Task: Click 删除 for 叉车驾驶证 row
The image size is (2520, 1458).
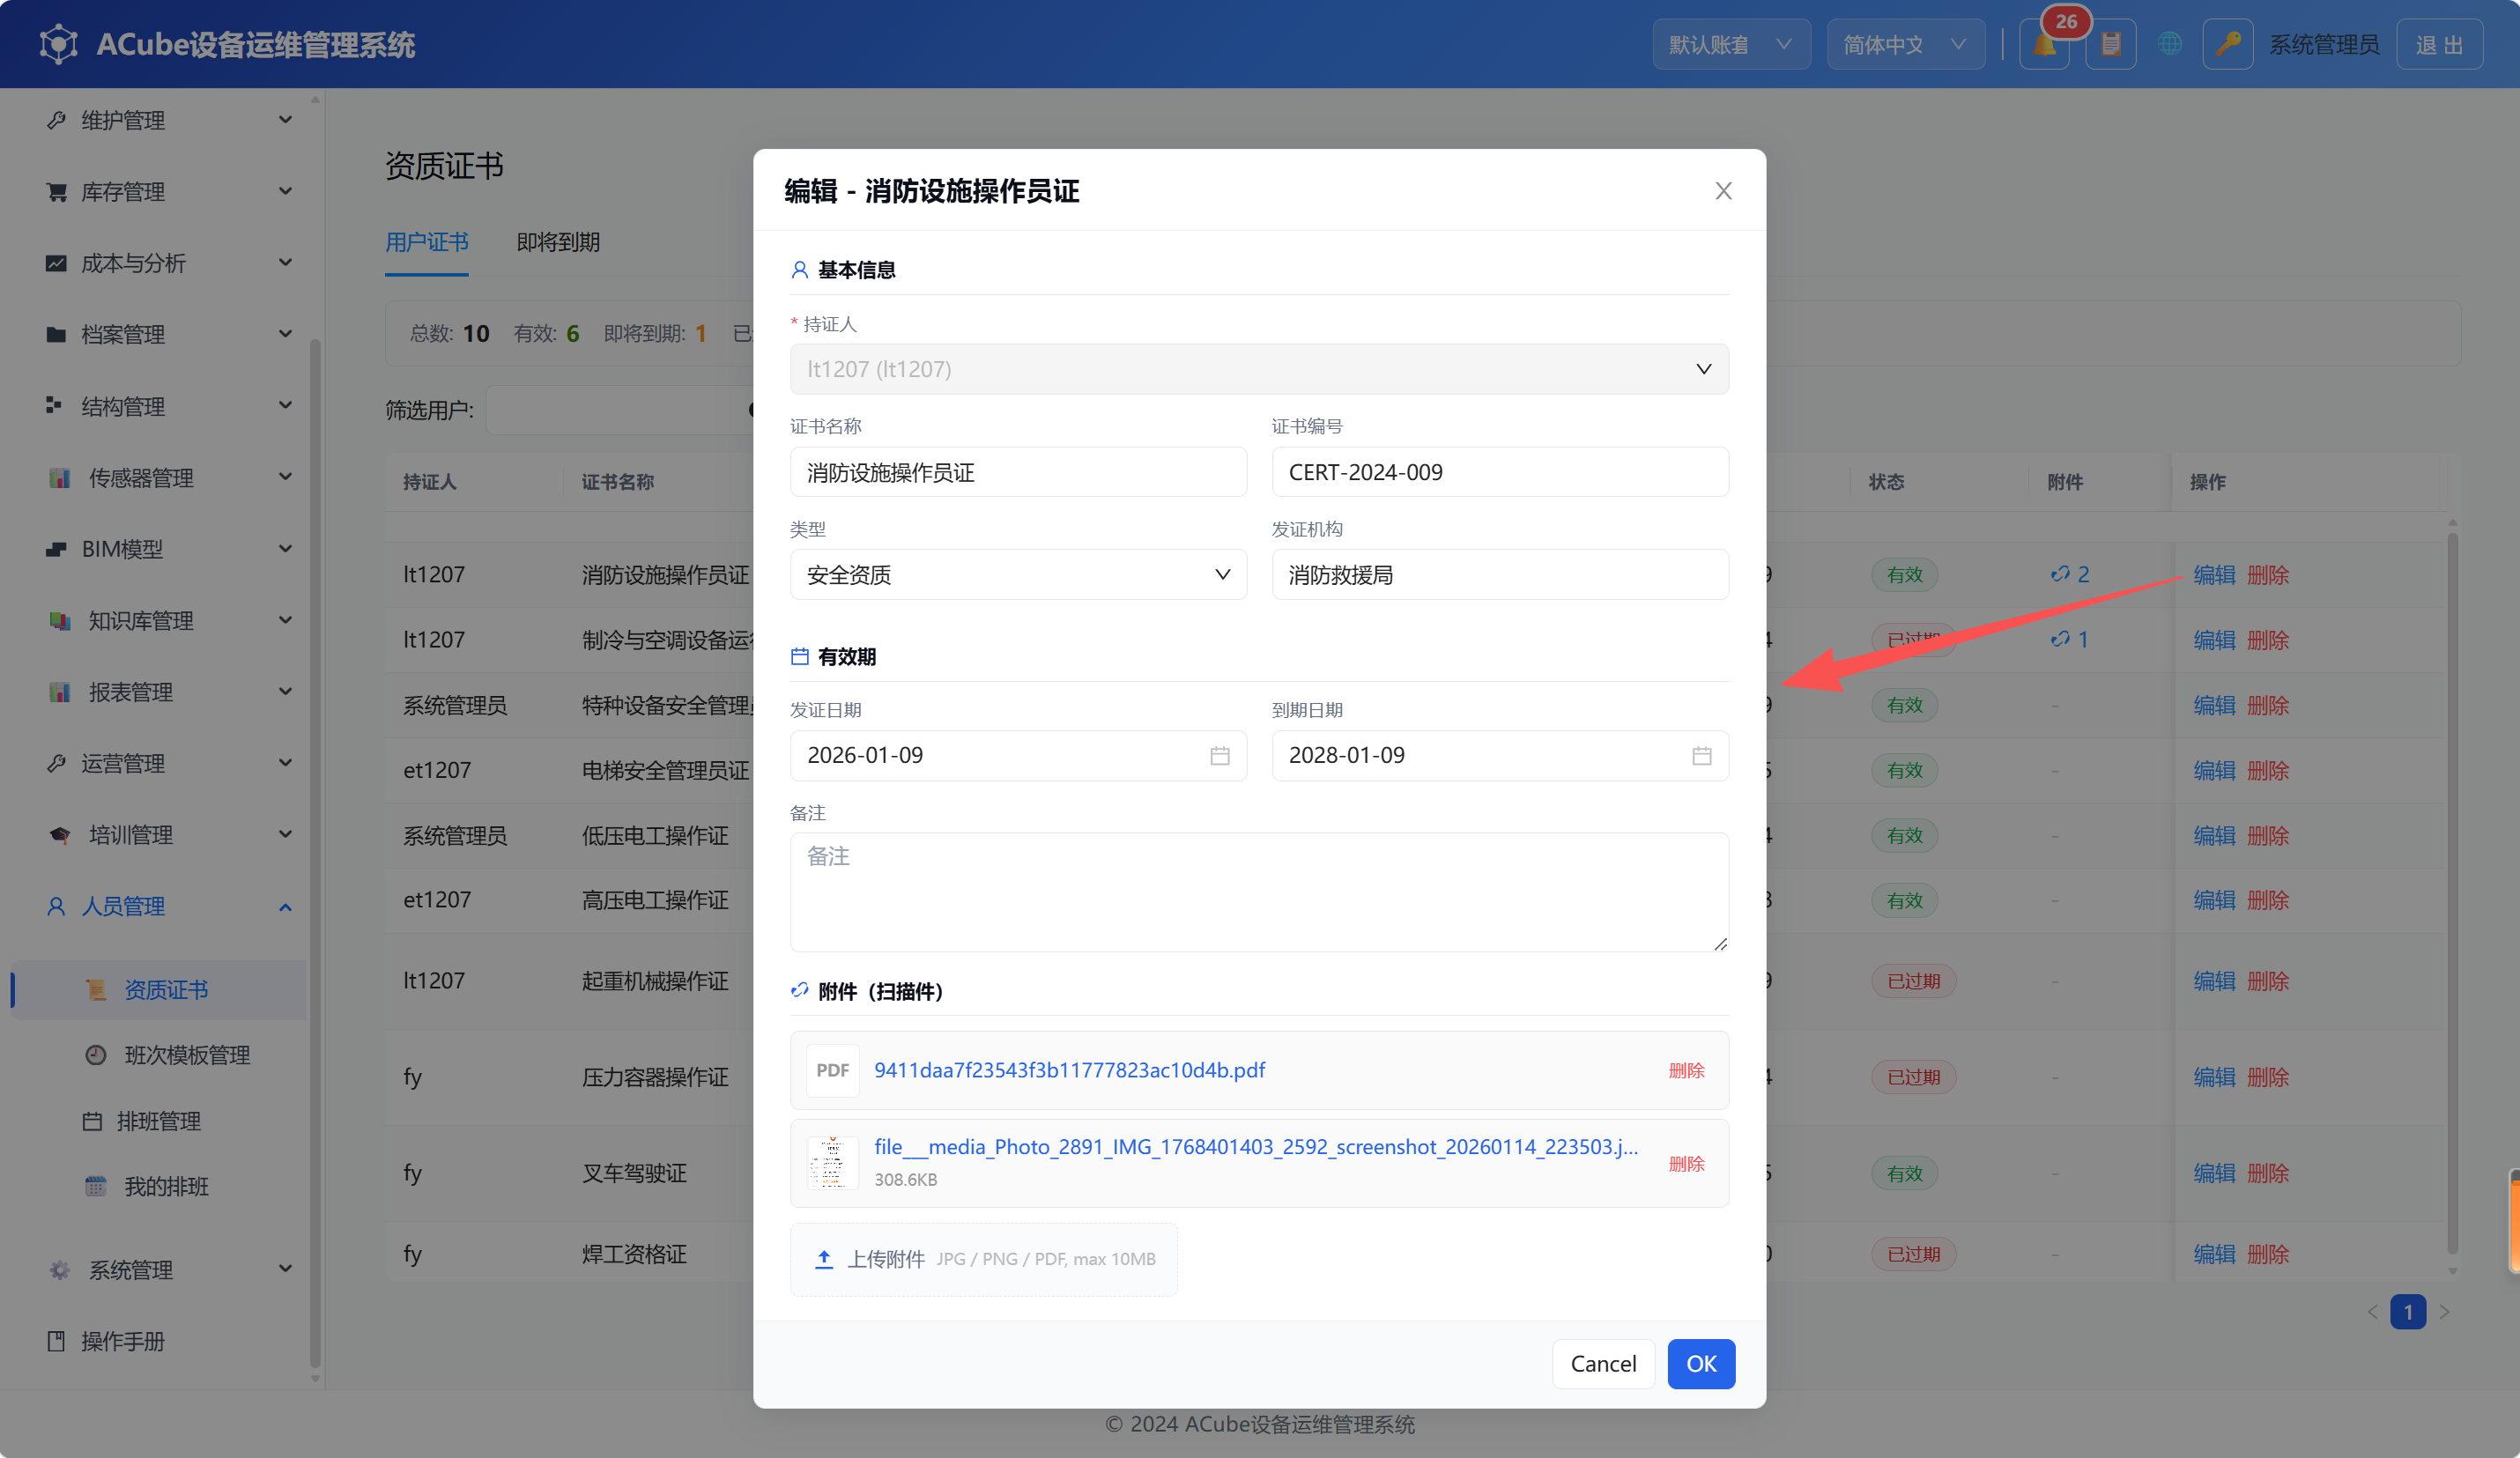Action: pyautogui.click(x=2268, y=1173)
